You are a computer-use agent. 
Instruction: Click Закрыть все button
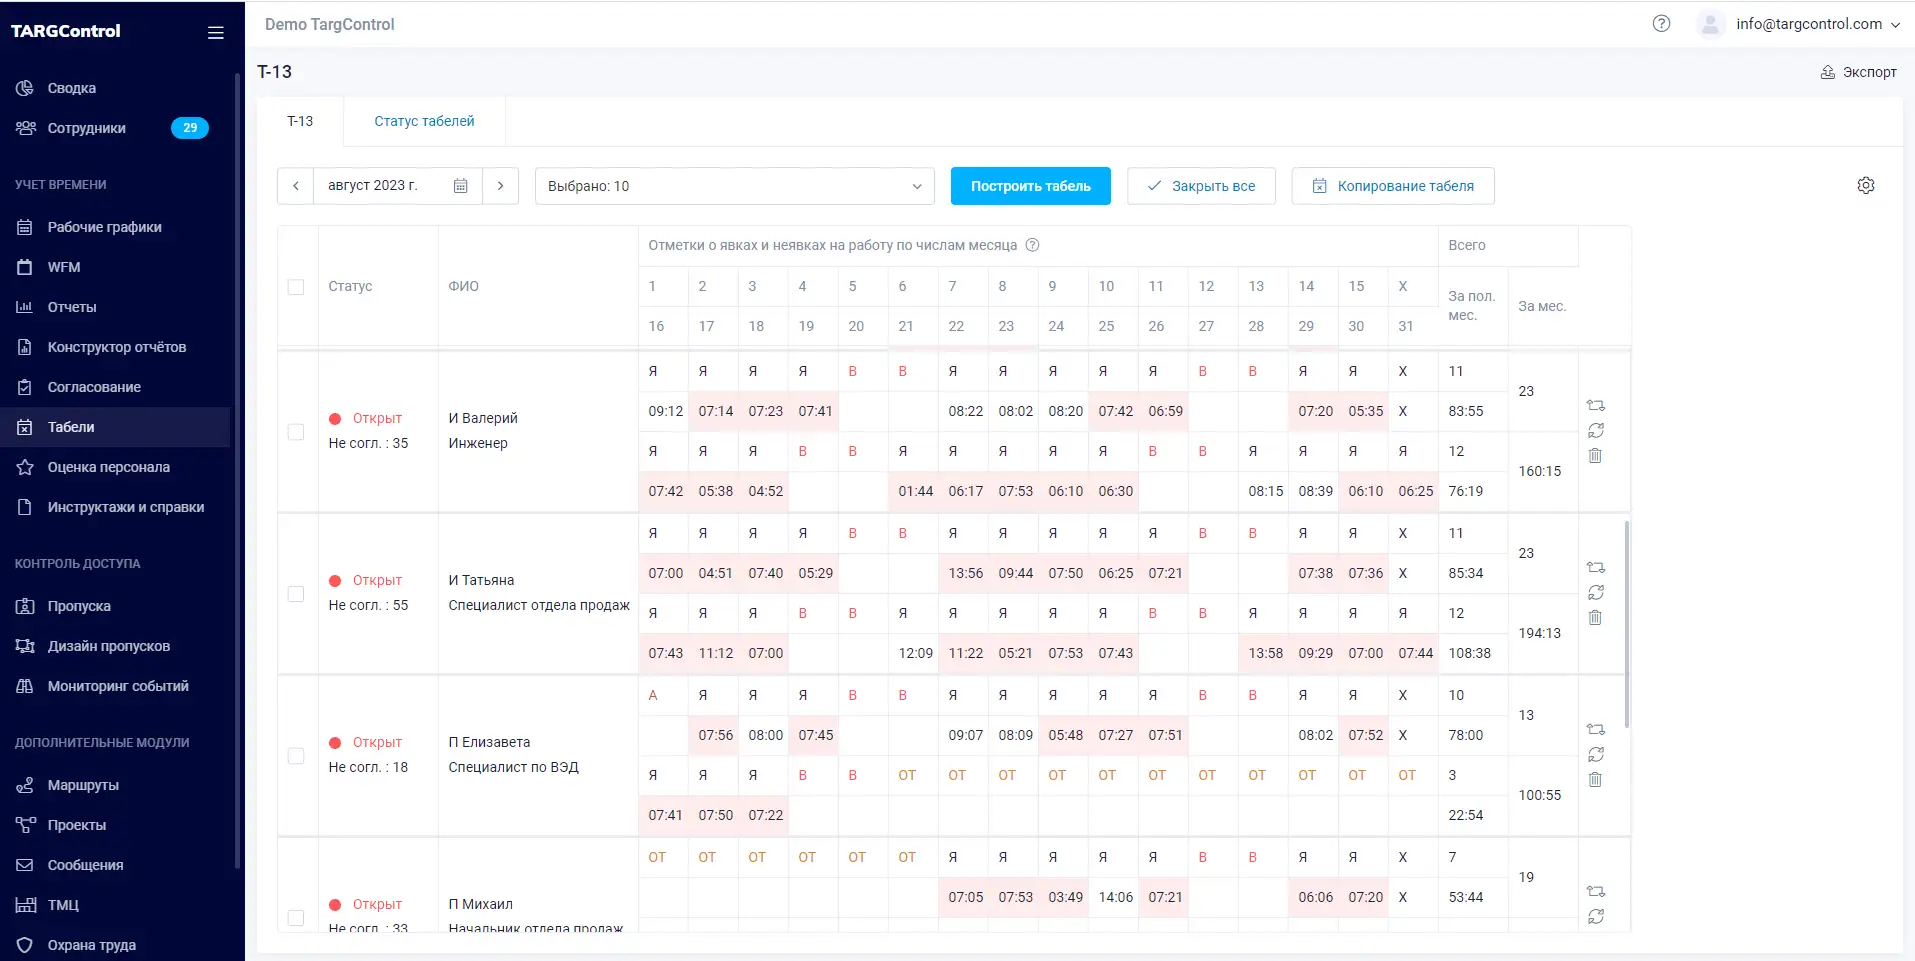coord(1201,186)
